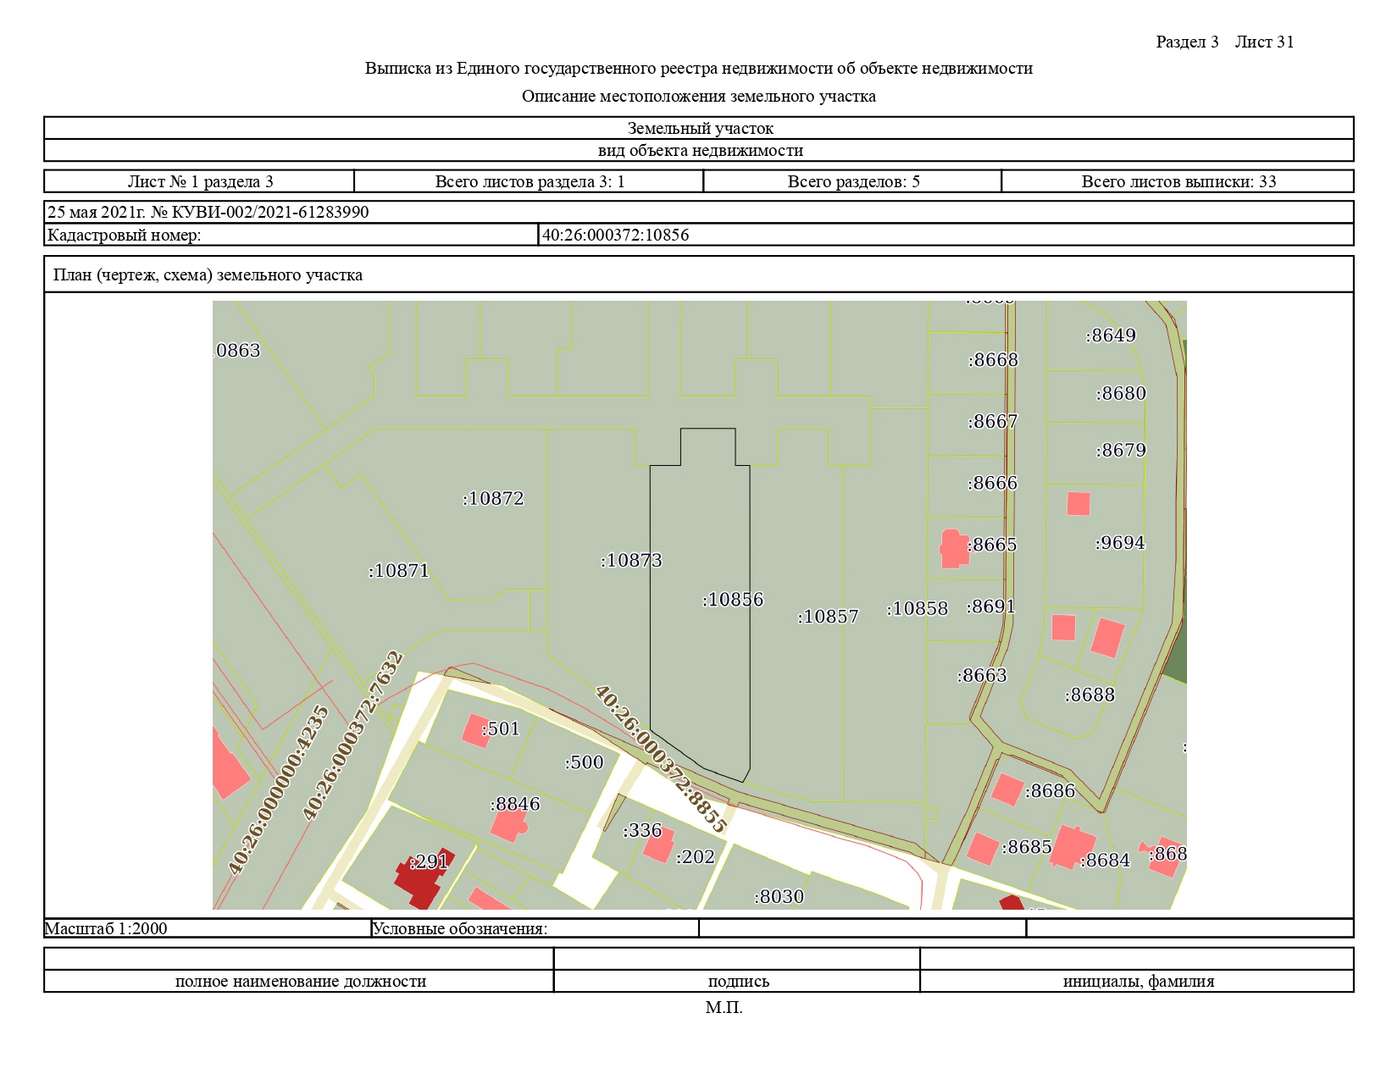The image size is (1398, 1080).
Task: Select the outlined parcel labeled :10856
Action: [x=700, y=650]
